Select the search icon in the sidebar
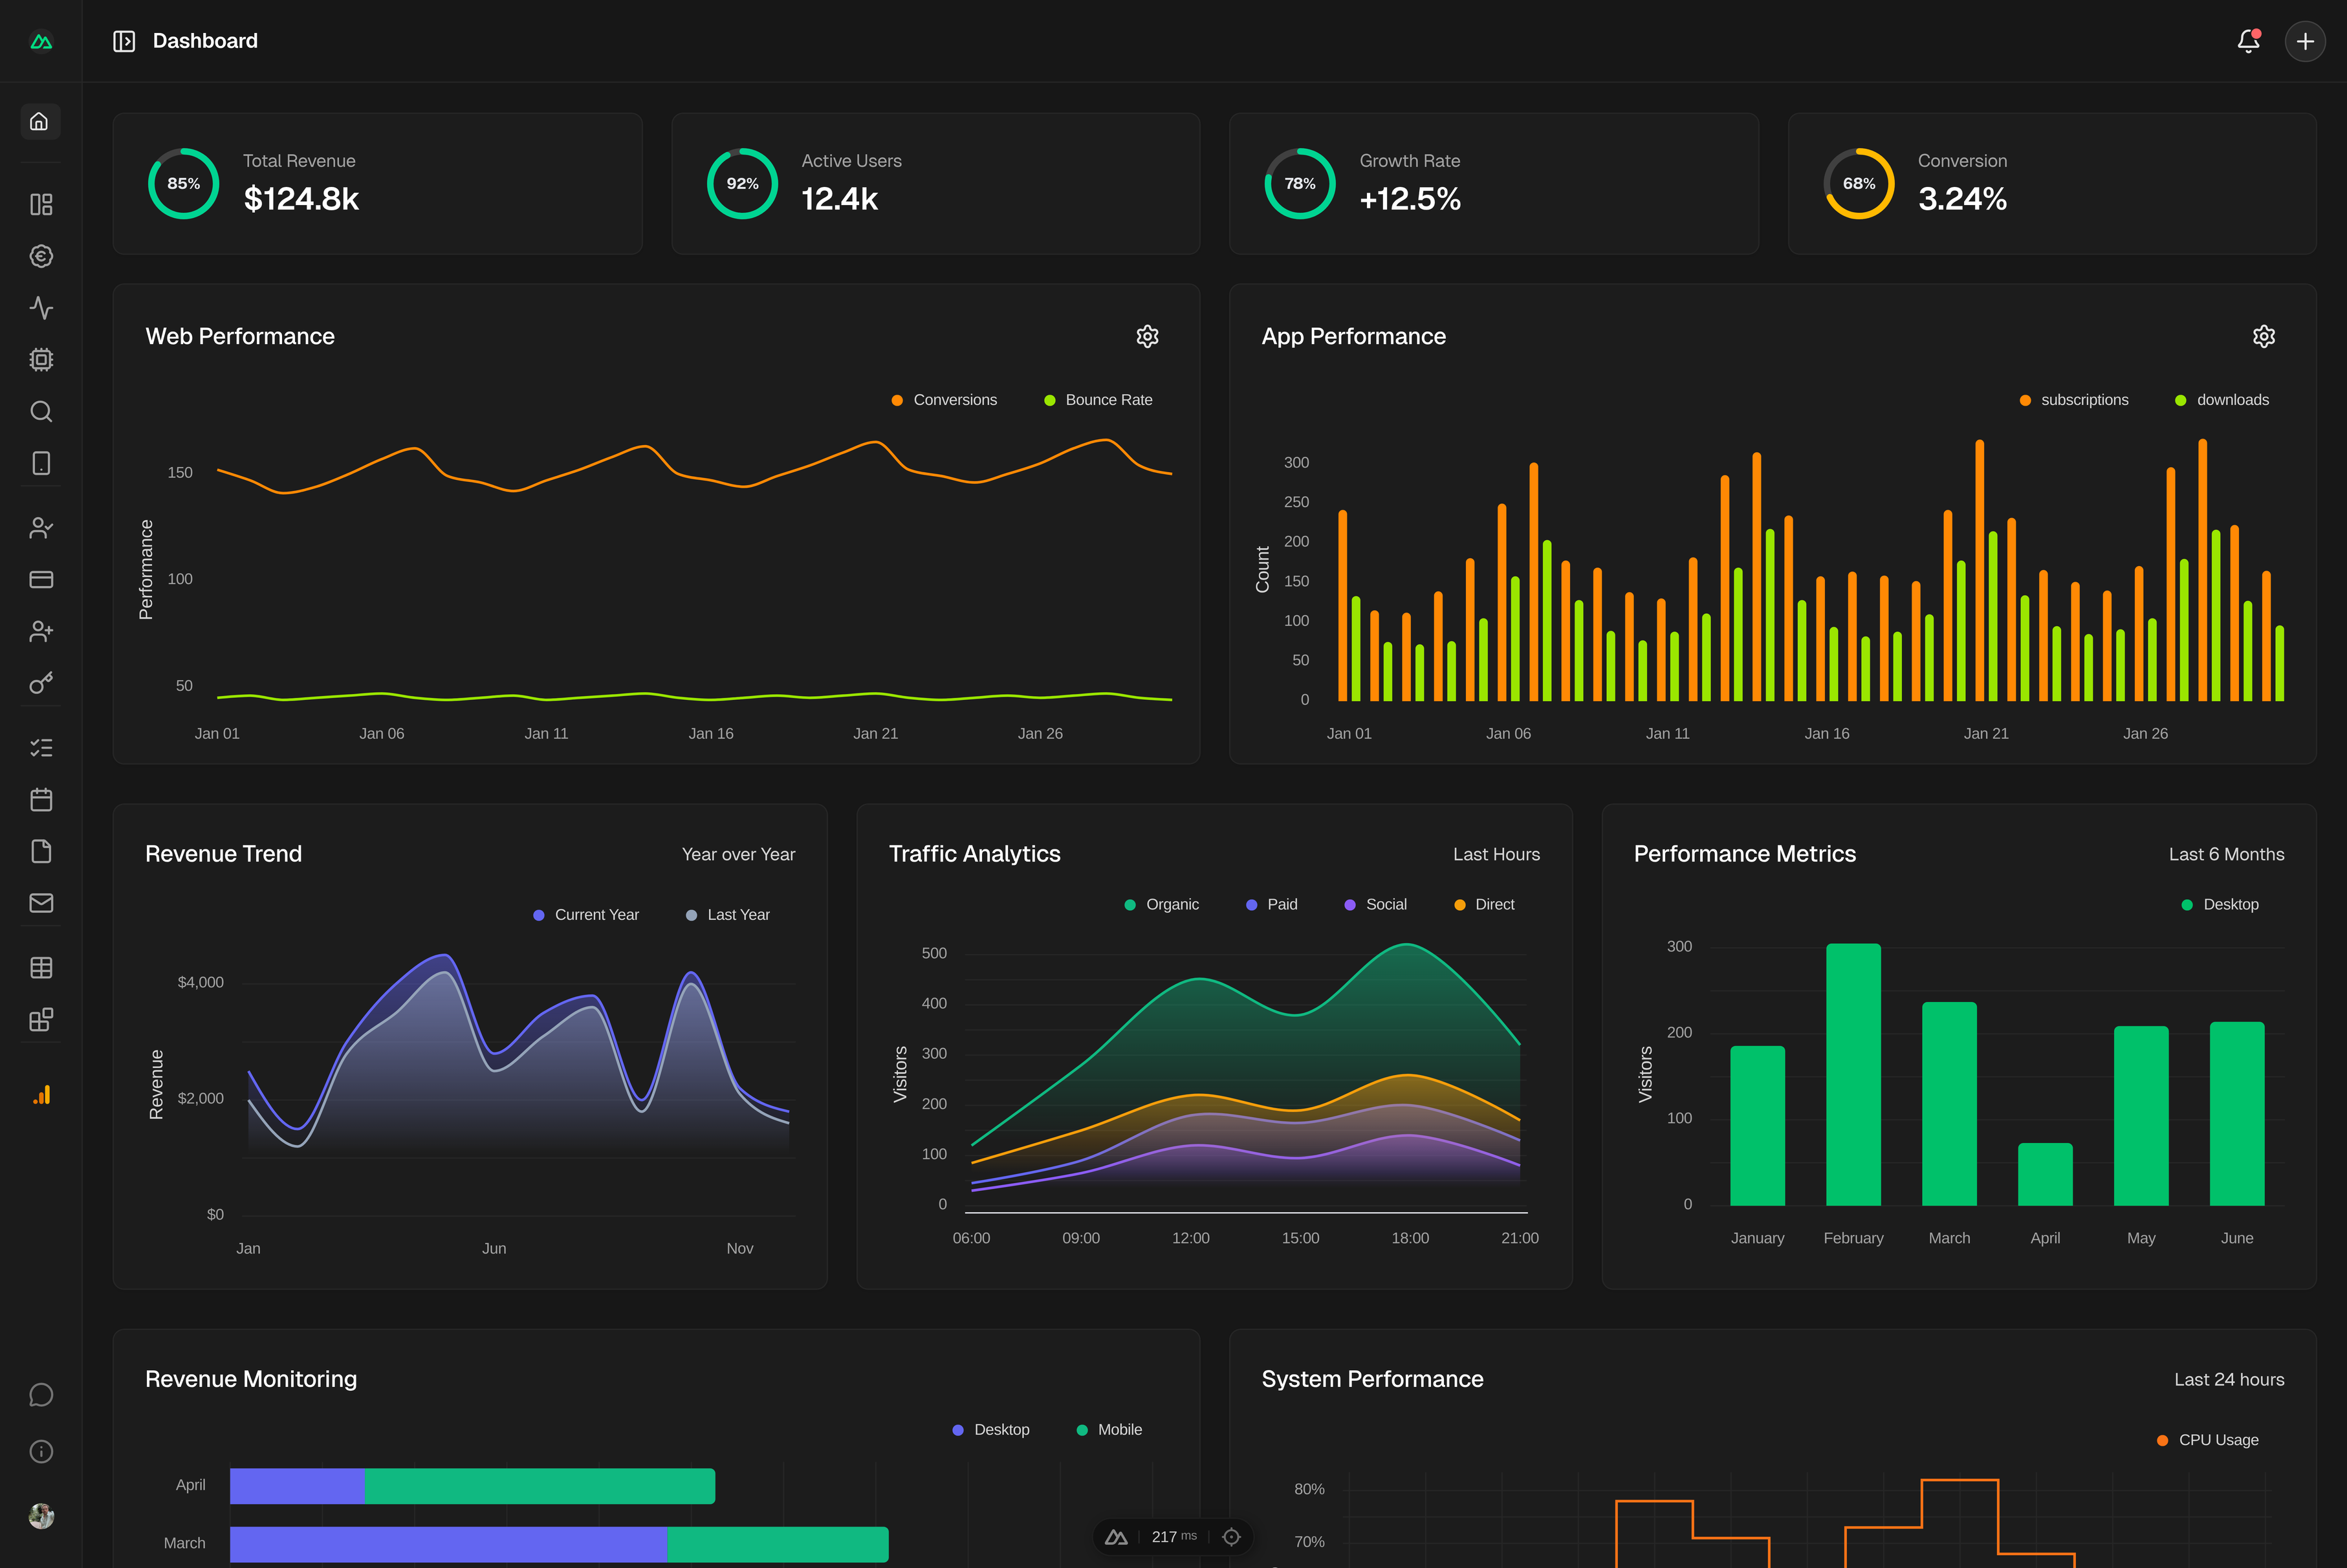Viewport: 2347px width, 1568px height. 40,411
